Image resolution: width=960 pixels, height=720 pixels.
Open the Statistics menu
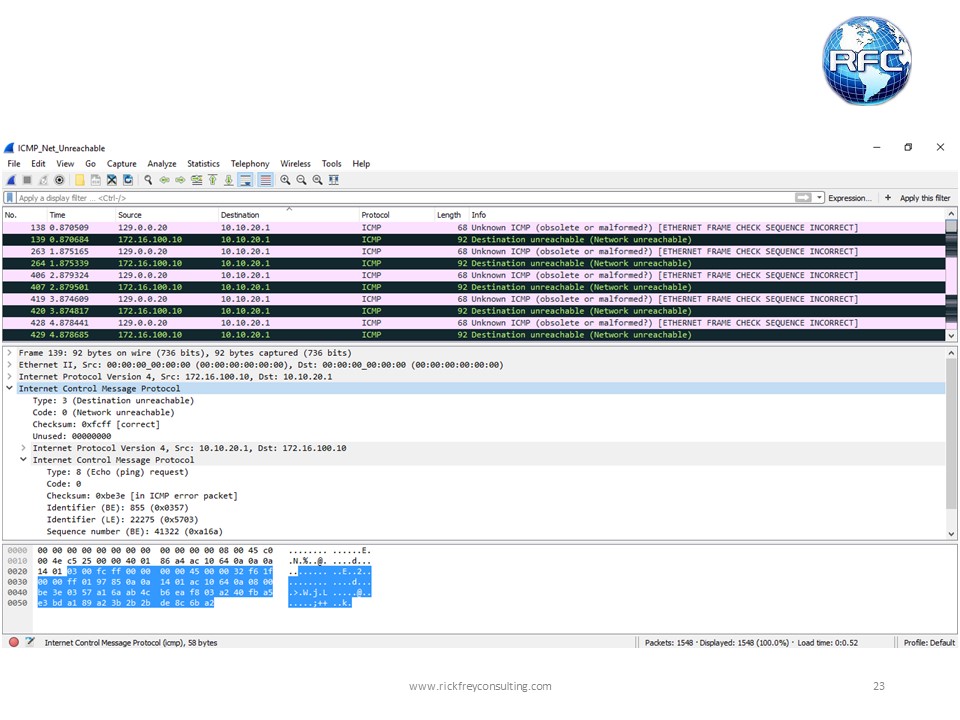click(x=203, y=164)
